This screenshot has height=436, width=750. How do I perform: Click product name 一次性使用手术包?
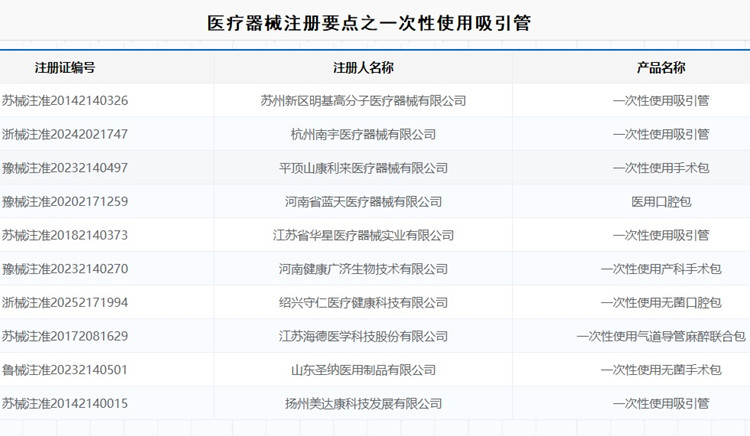click(x=661, y=168)
